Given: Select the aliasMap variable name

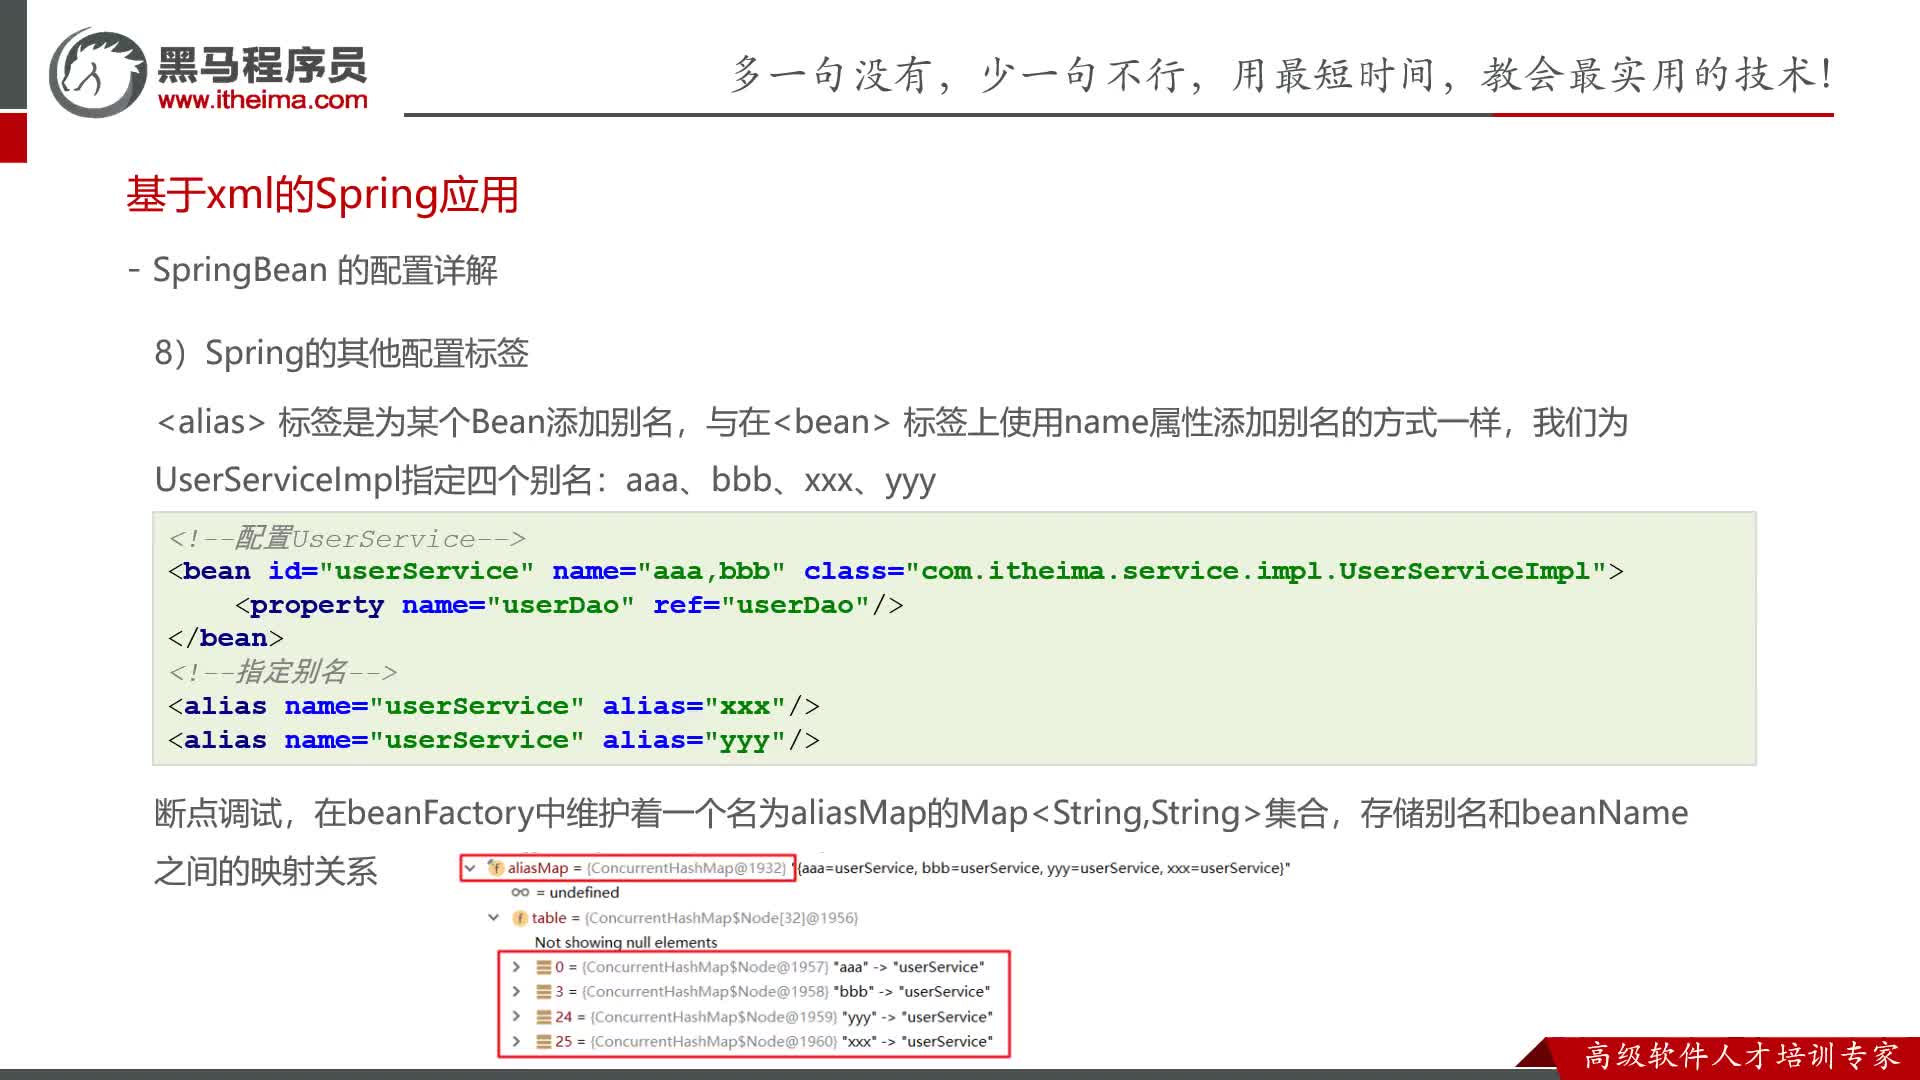Looking at the screenshot, I should click(x=538, y=868).
